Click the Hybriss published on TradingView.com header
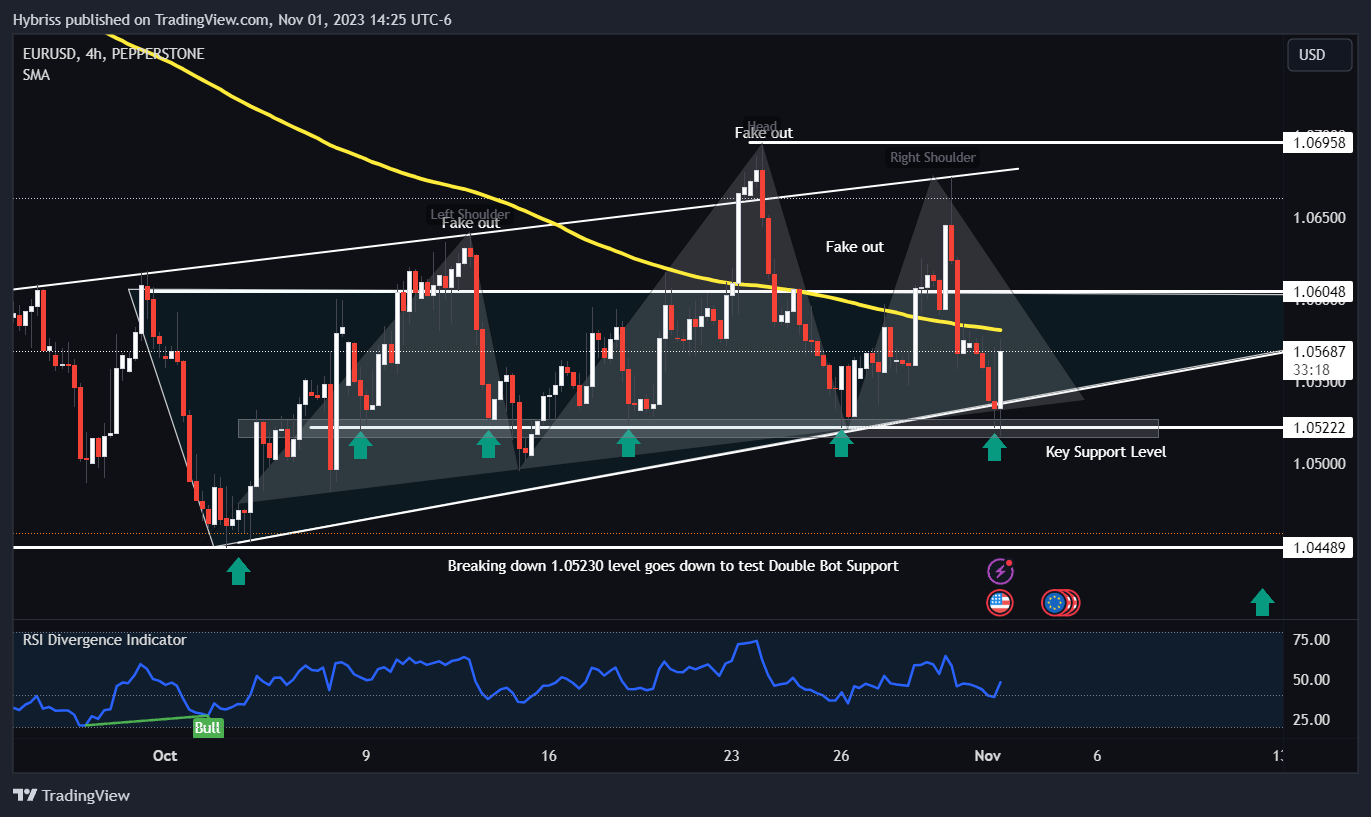 coord(231,19)
